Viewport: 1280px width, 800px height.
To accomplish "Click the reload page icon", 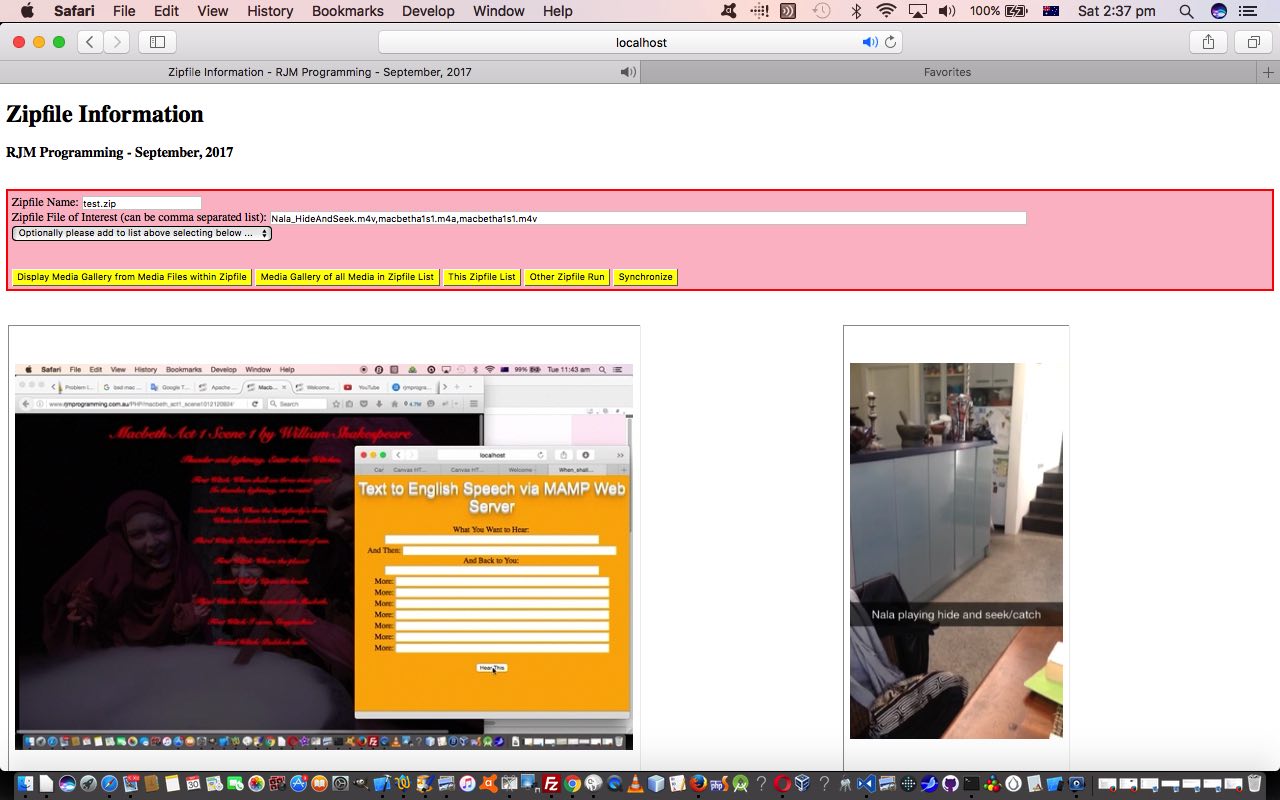I will pyautogui.click(x=890, y=42).
